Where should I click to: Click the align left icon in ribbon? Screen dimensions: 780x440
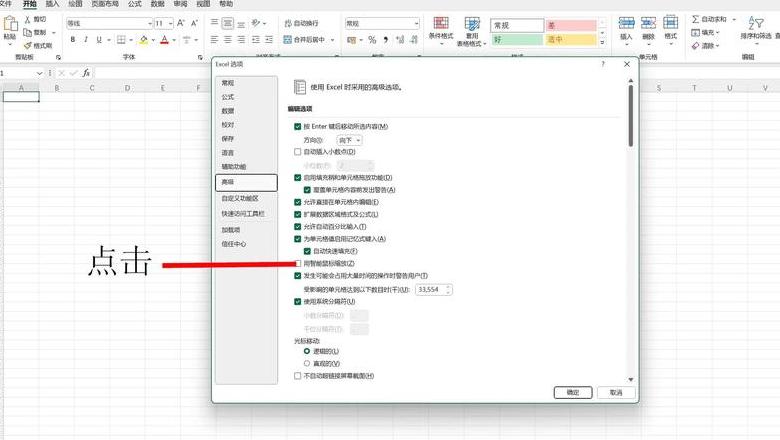point(214,39)
